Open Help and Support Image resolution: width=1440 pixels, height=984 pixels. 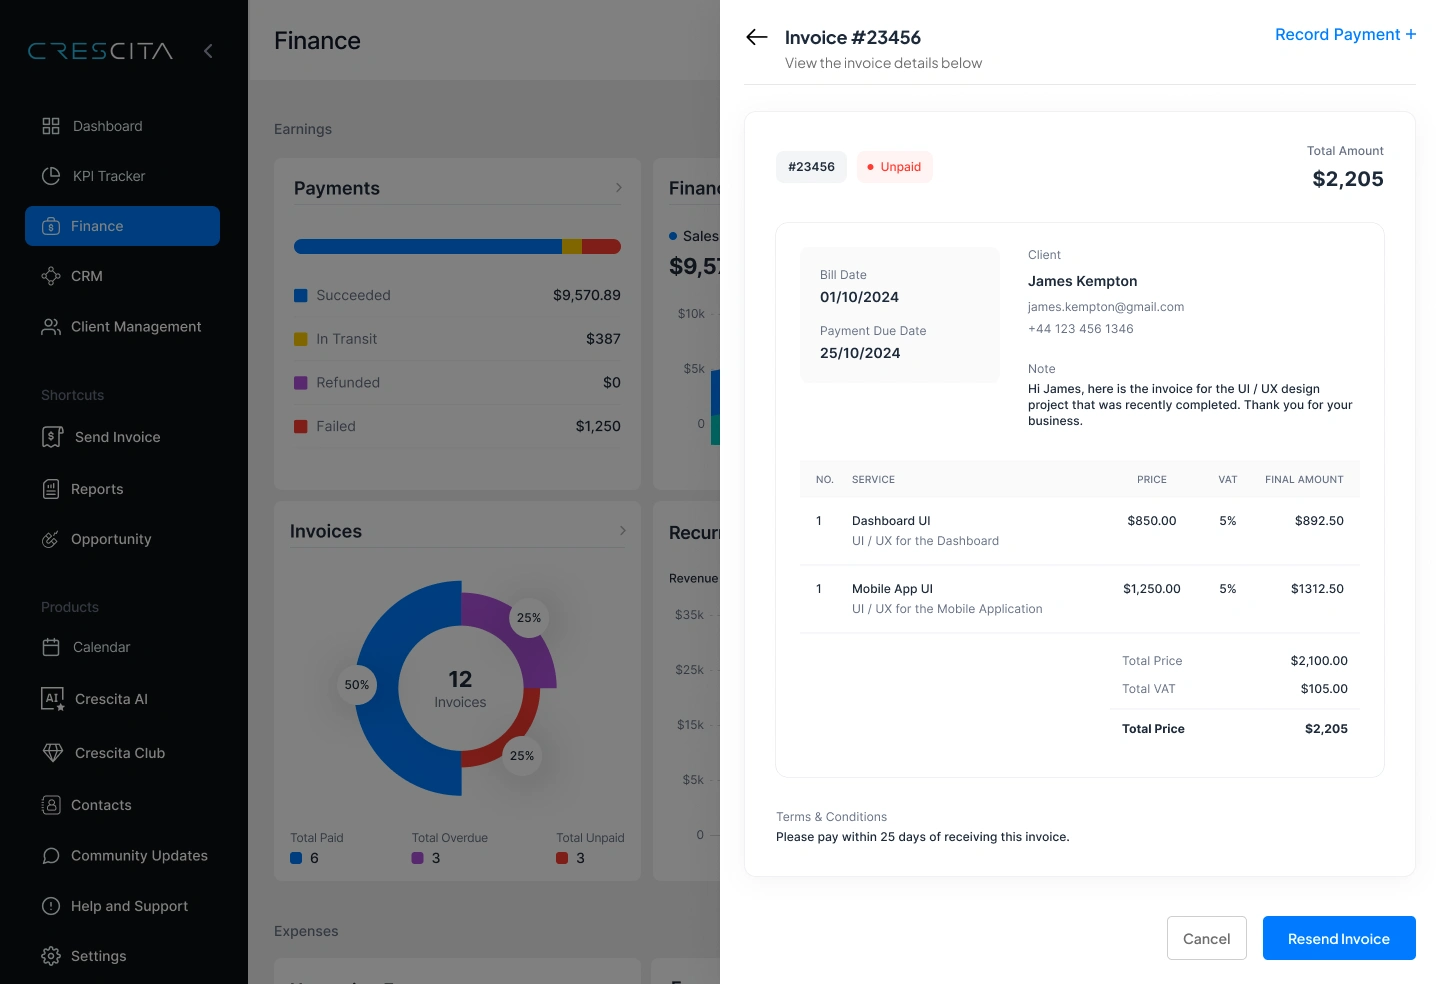(x=129, y=906)
